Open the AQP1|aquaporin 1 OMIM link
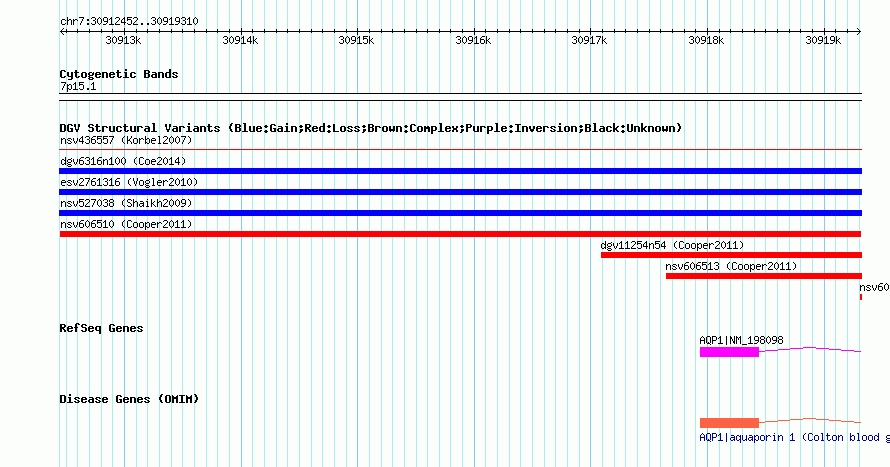This screenshot has width=890, height=467. [794, 437]
